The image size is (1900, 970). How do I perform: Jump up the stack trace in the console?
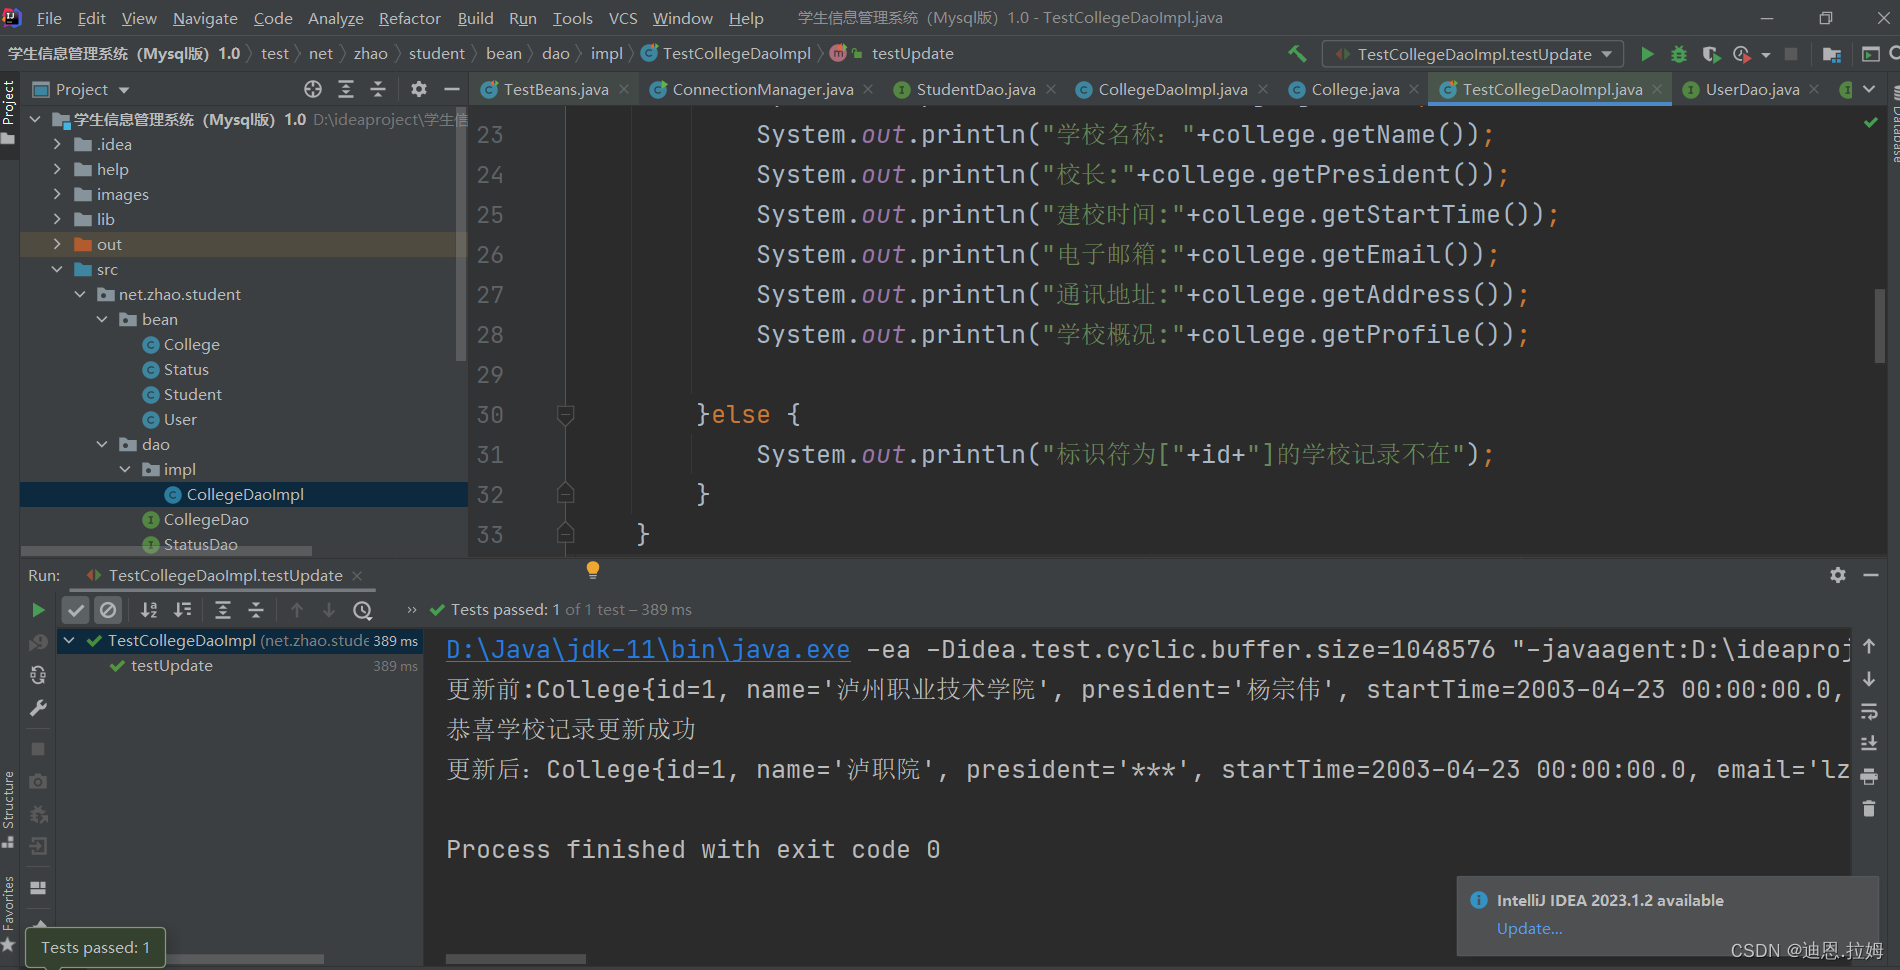tap(1869, 646)
